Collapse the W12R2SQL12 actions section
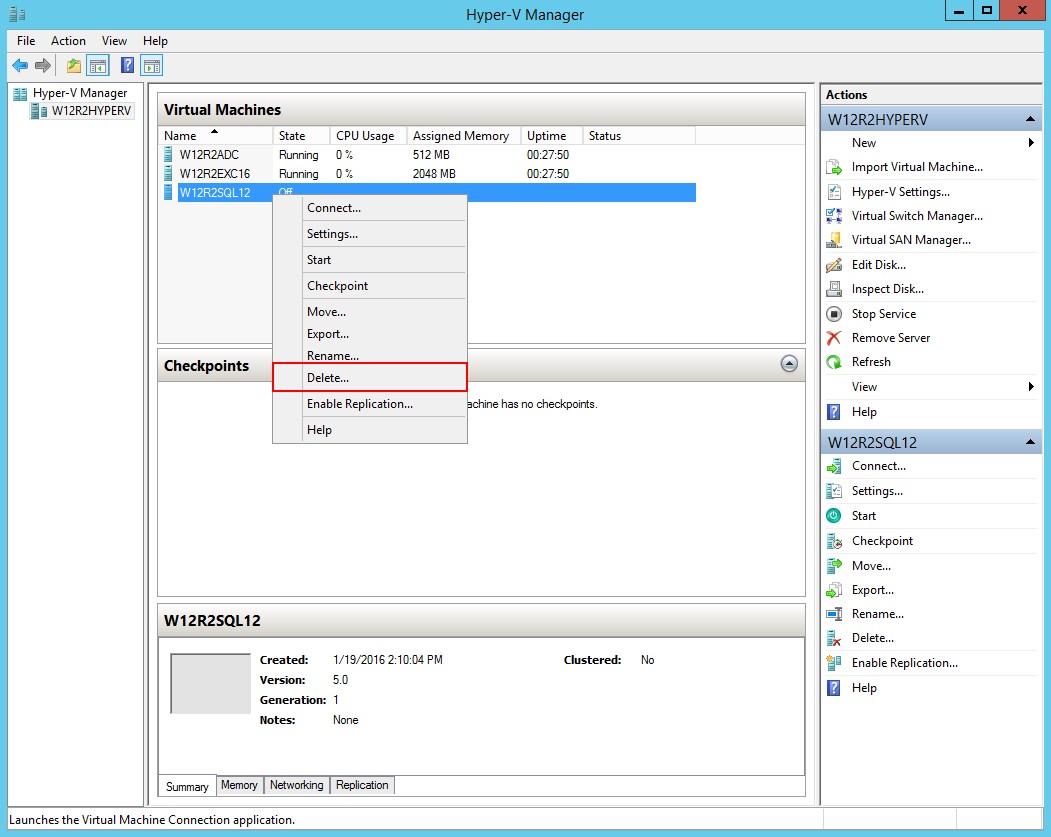This screenshot has height=837, width=1051. click(1030, 442)
